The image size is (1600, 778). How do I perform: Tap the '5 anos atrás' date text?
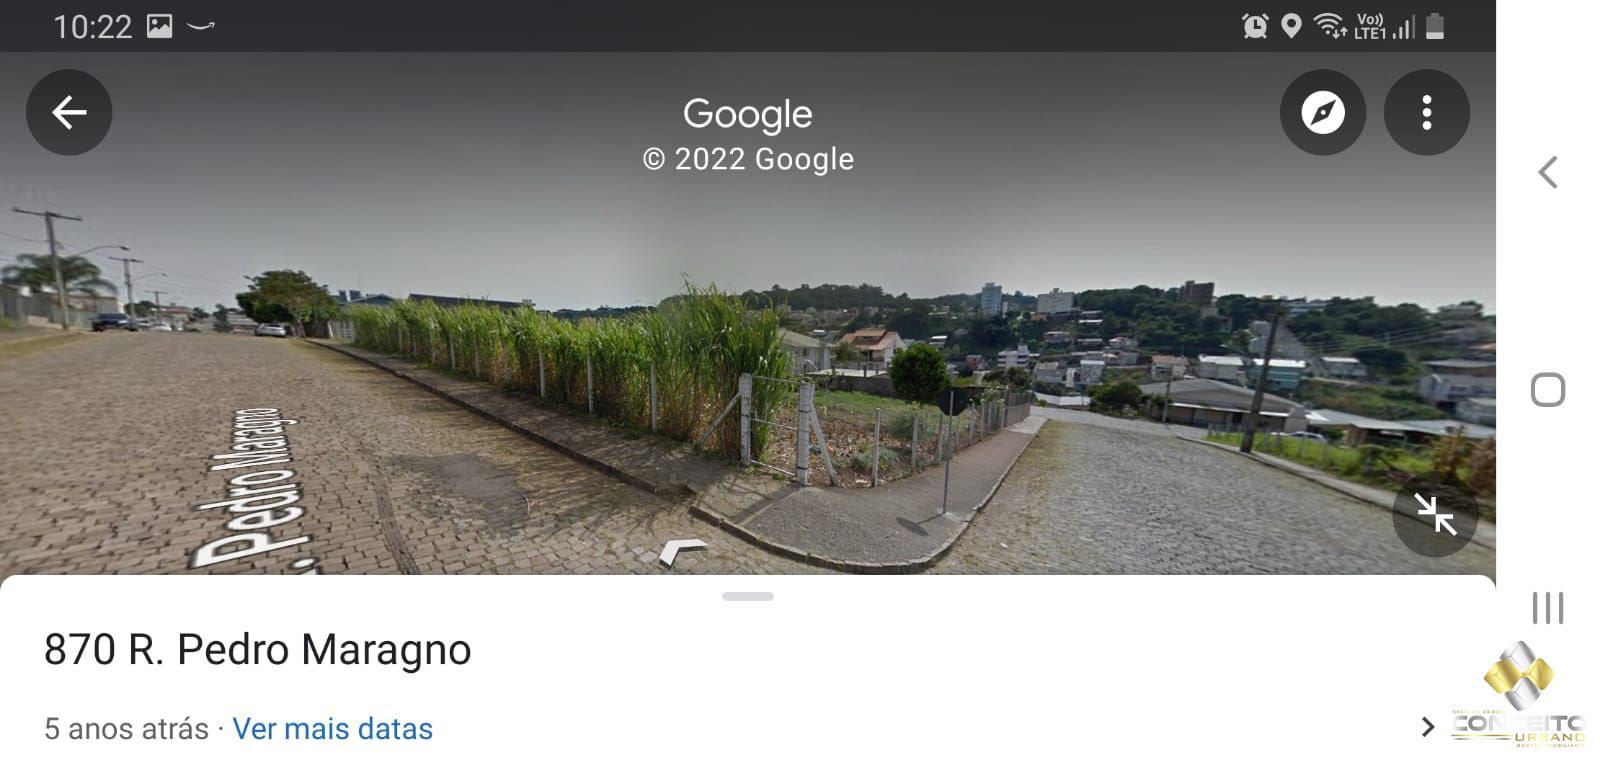tap(126, 729)
